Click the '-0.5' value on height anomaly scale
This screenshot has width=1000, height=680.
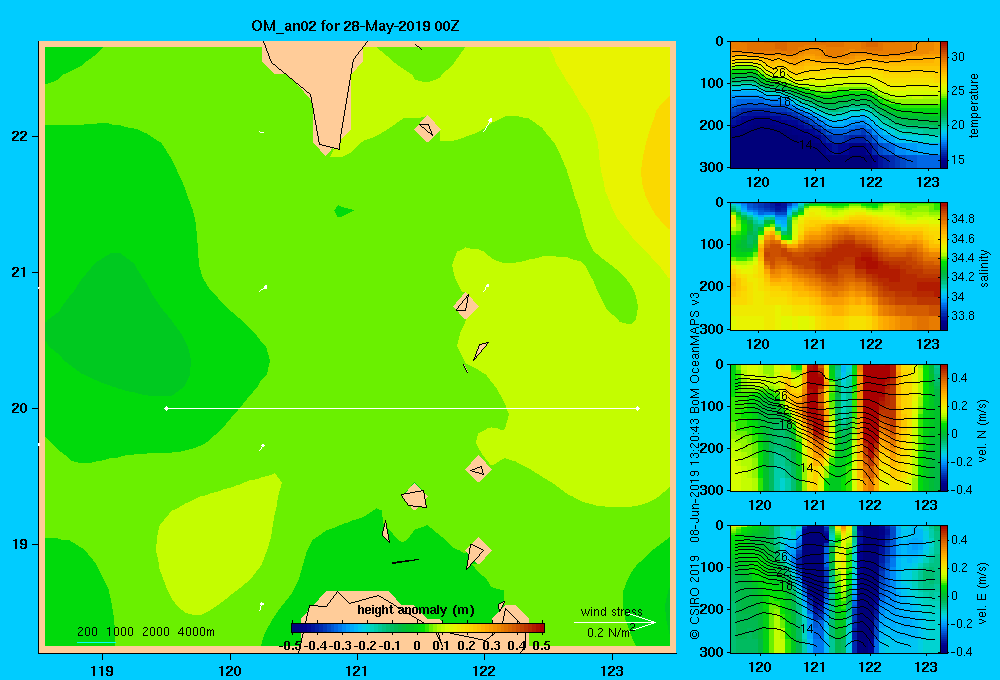pos(290,646)
